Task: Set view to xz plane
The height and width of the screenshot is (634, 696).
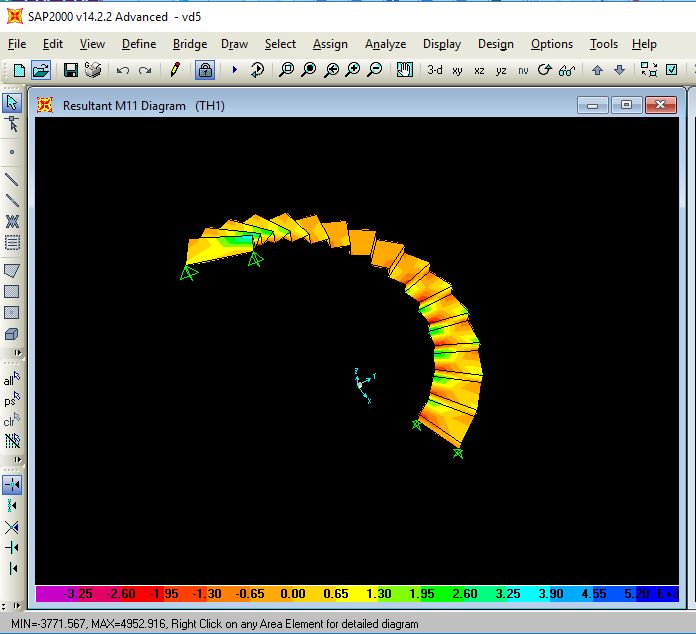Action: coord(479,70)
